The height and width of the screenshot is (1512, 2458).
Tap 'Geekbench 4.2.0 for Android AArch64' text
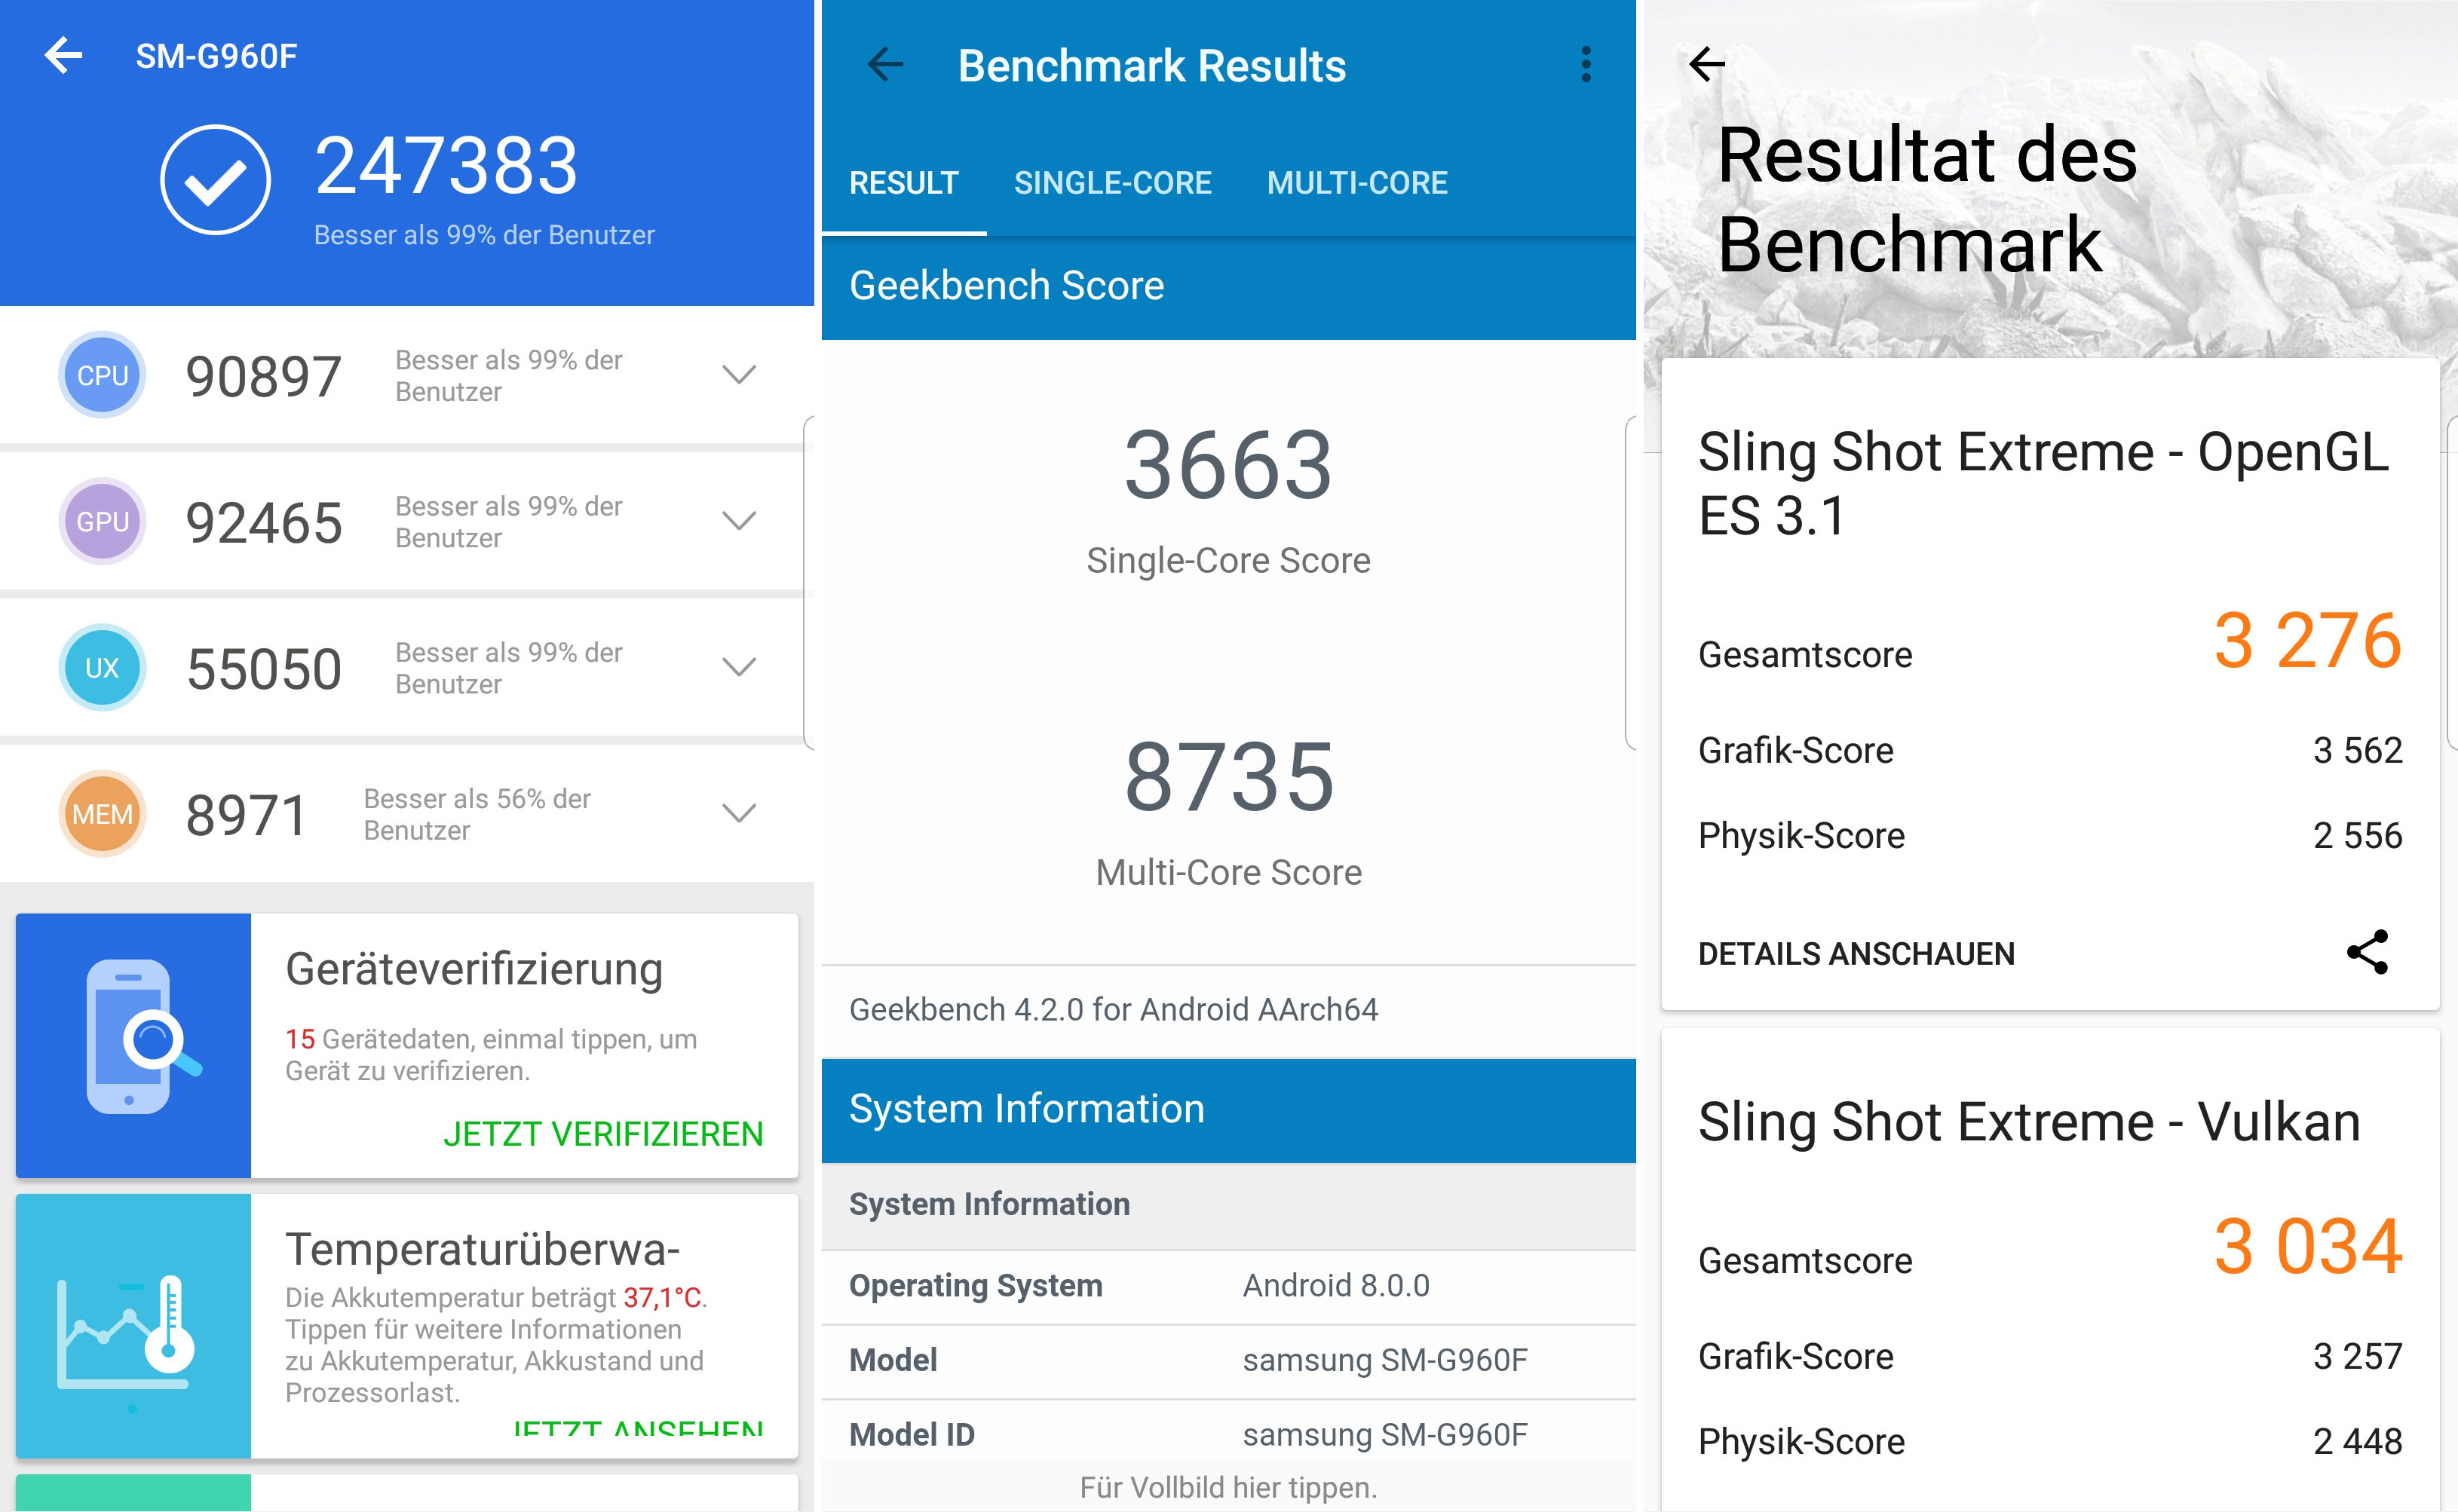coord(1113,1010)
